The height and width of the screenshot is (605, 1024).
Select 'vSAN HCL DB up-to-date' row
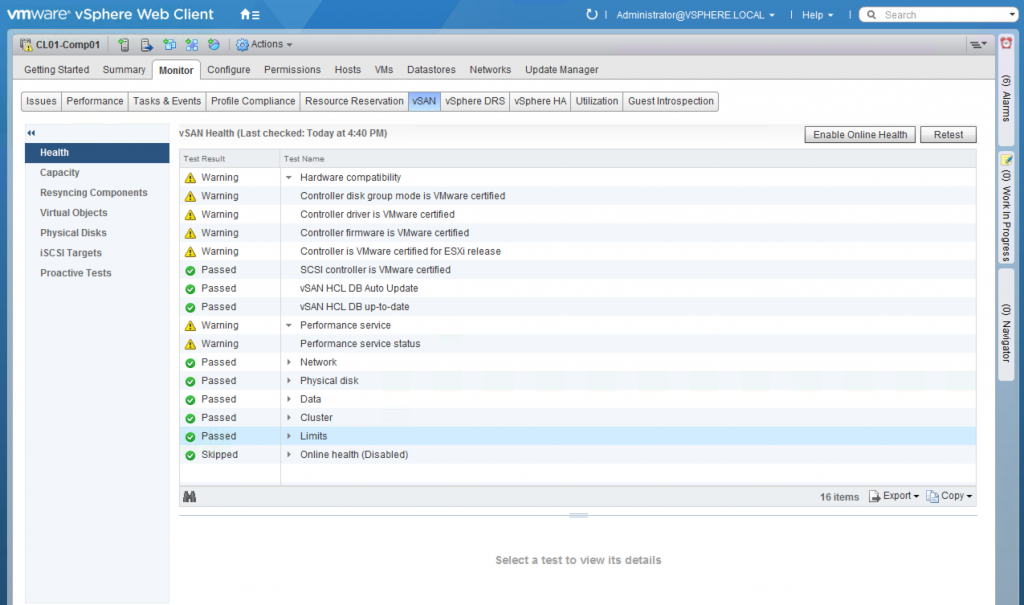pyautogui.click(x=577, y=306)
